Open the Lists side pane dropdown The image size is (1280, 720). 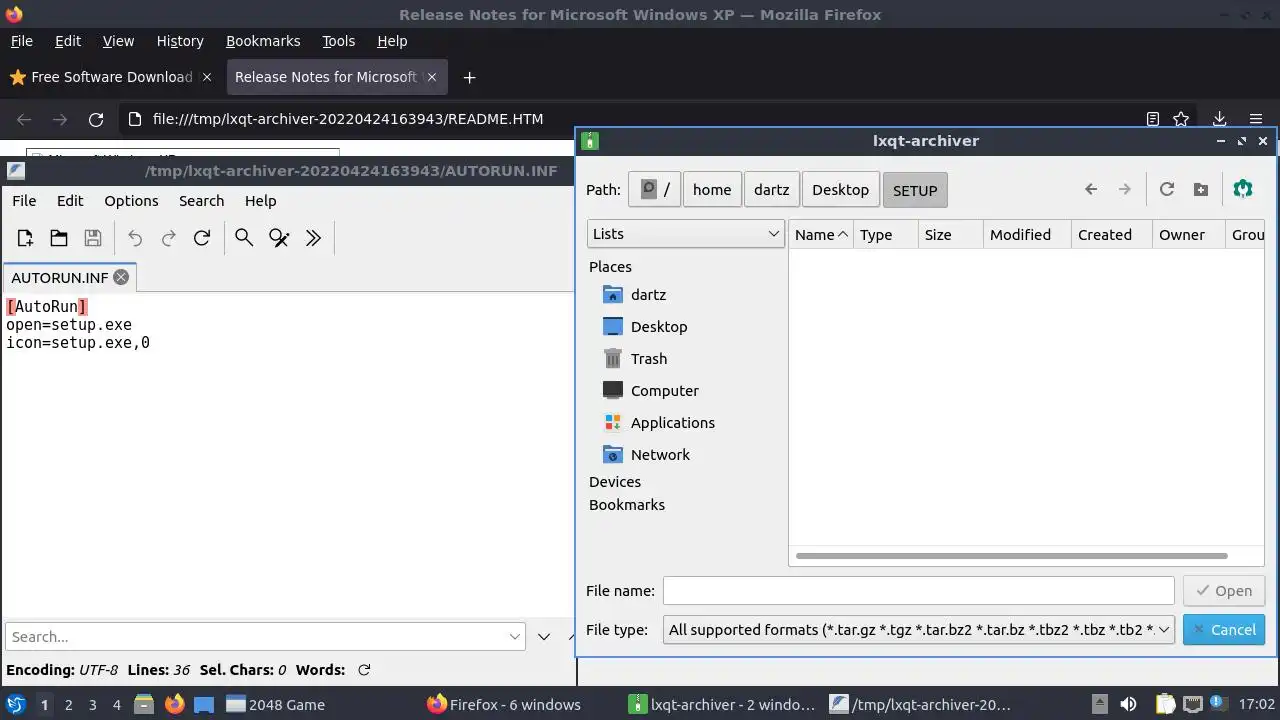(686, 234)
